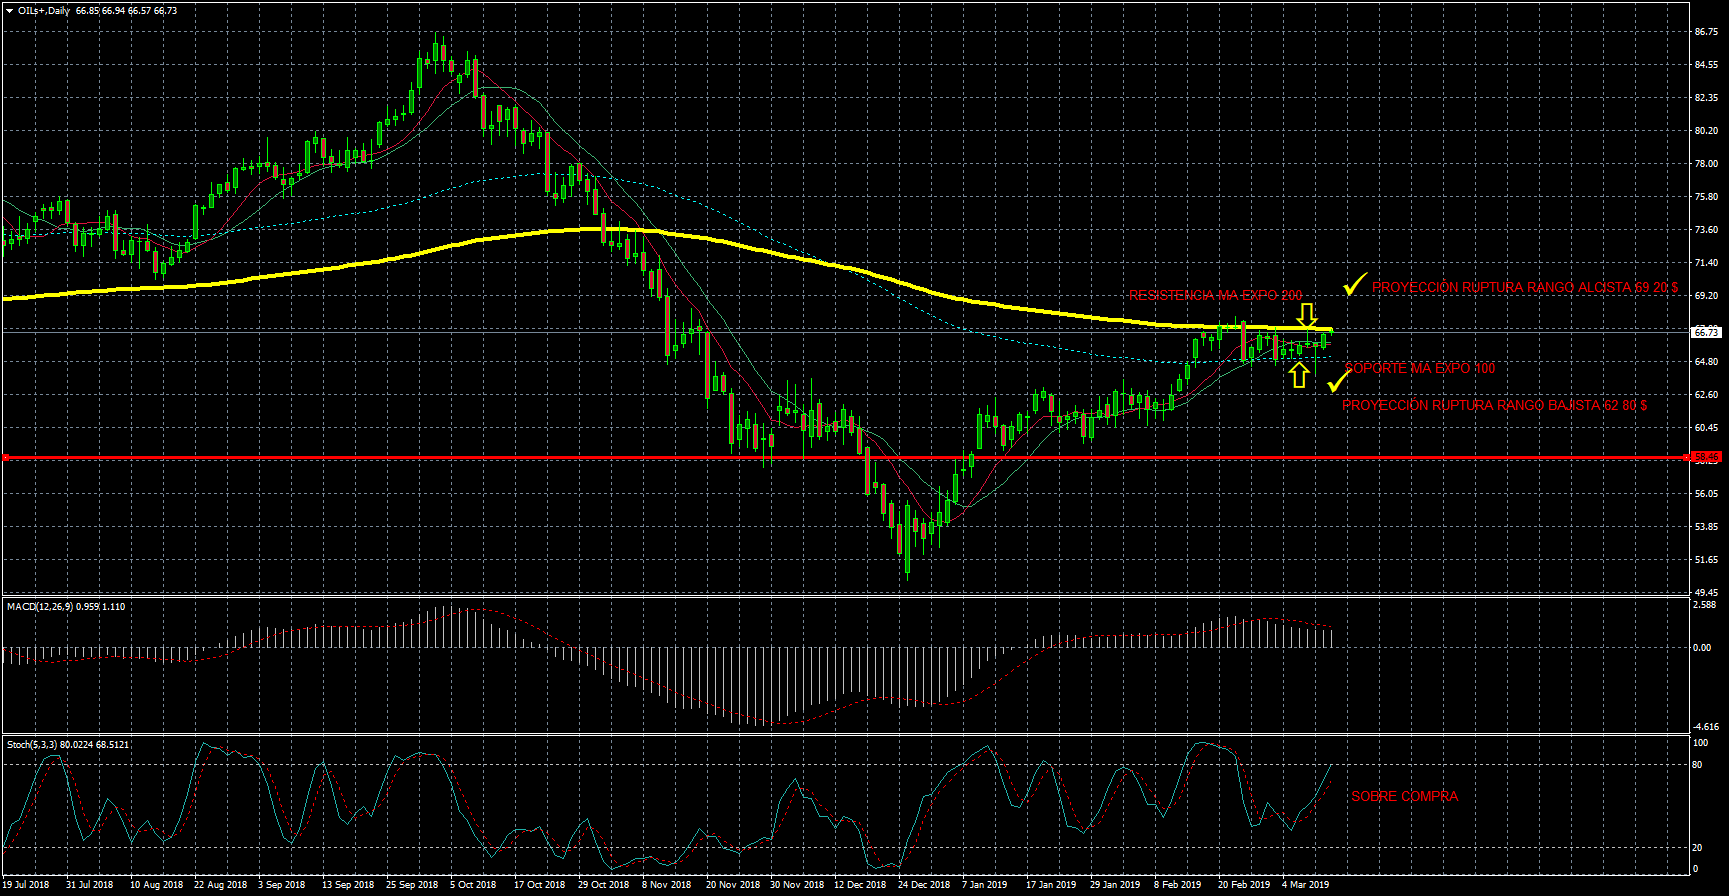Click the 5 Oct 2018 date marker
Screen dimensions: 1729x896
pyautogui.click(x=473, y=885)
